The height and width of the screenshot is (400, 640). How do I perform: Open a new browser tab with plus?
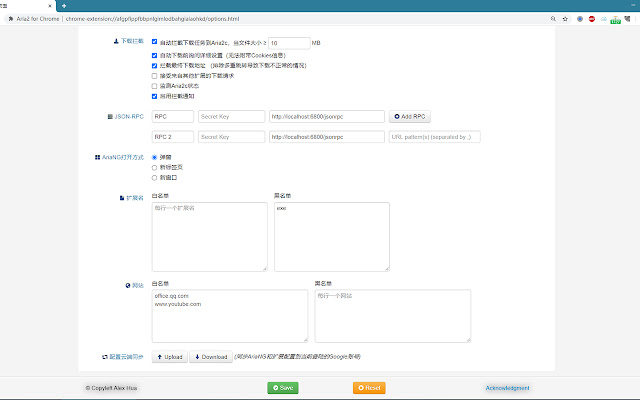pos(64,6)
